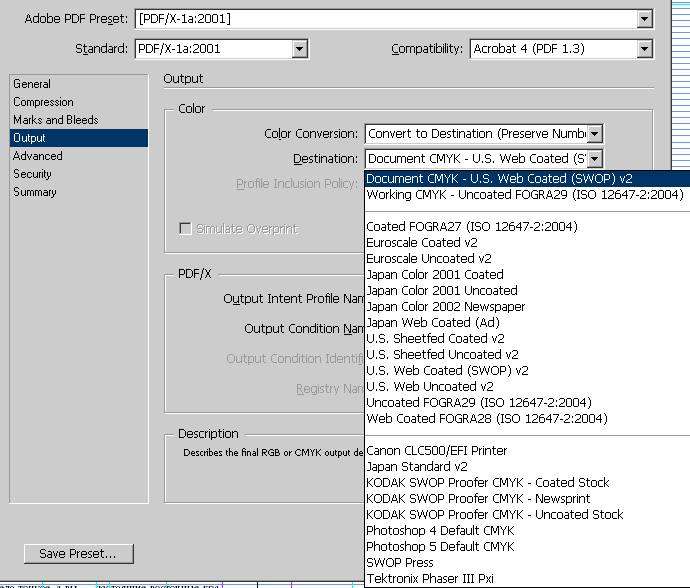The height and width of the screenshot is (588, 690).
Task: Toggle the Simulate Overprint checkbox
Action: coord(185,228)
